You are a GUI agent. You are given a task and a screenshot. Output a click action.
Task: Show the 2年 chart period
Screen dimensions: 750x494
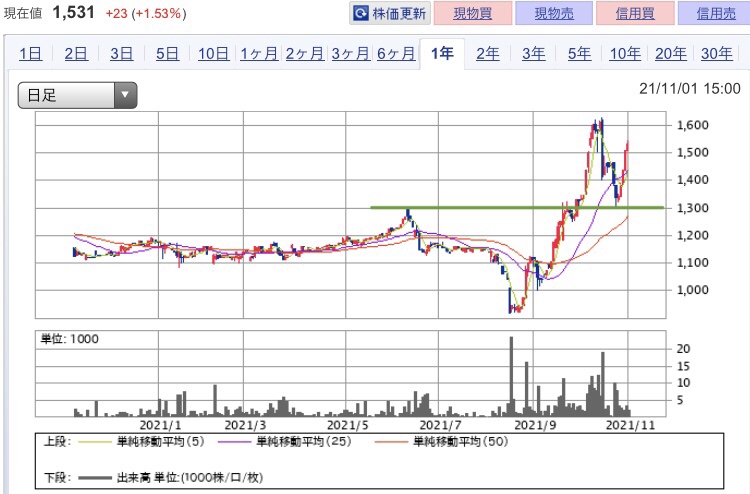tap(488, 54)
